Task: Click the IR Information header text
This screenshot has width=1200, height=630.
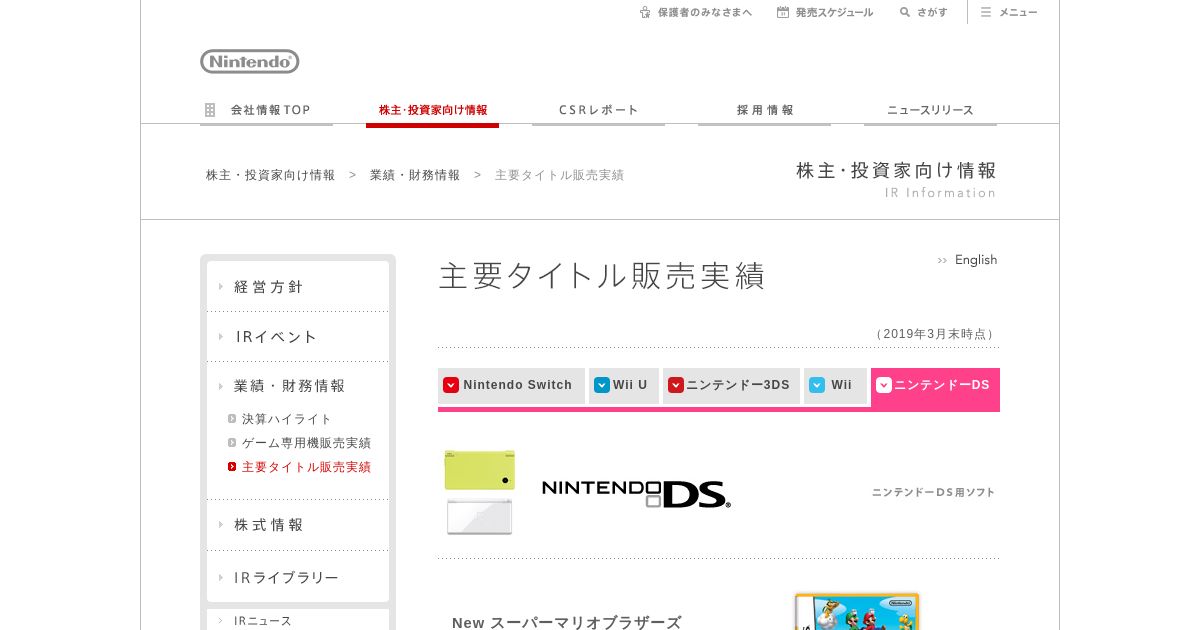Action: pos(940,193)
